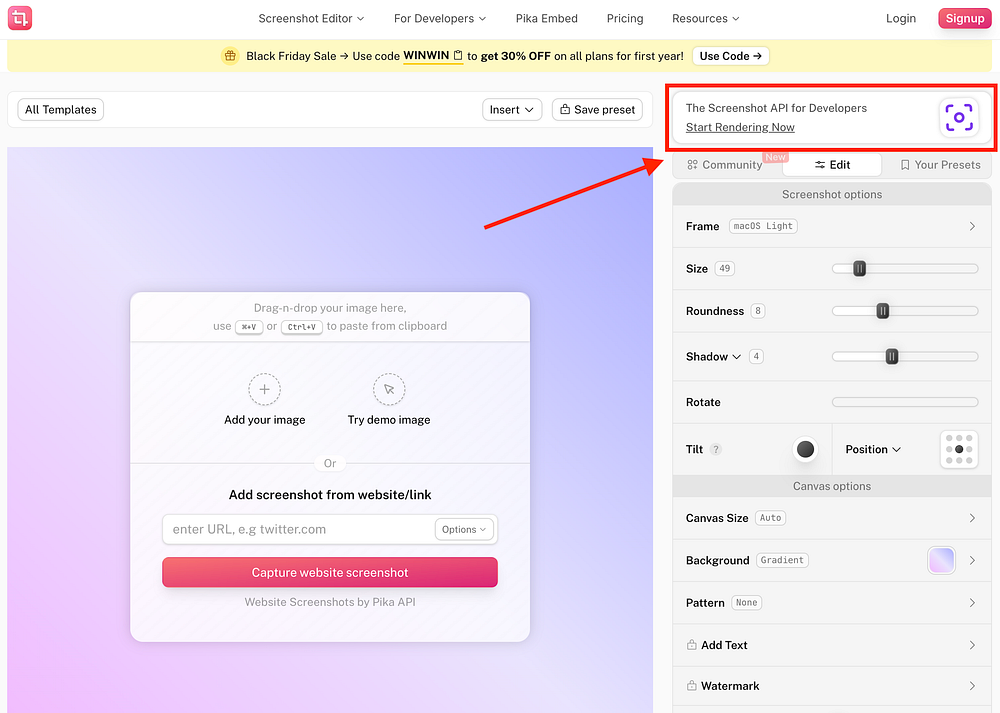Open All Templates
Screen dimensions: 1000x713
pos(61,110)
